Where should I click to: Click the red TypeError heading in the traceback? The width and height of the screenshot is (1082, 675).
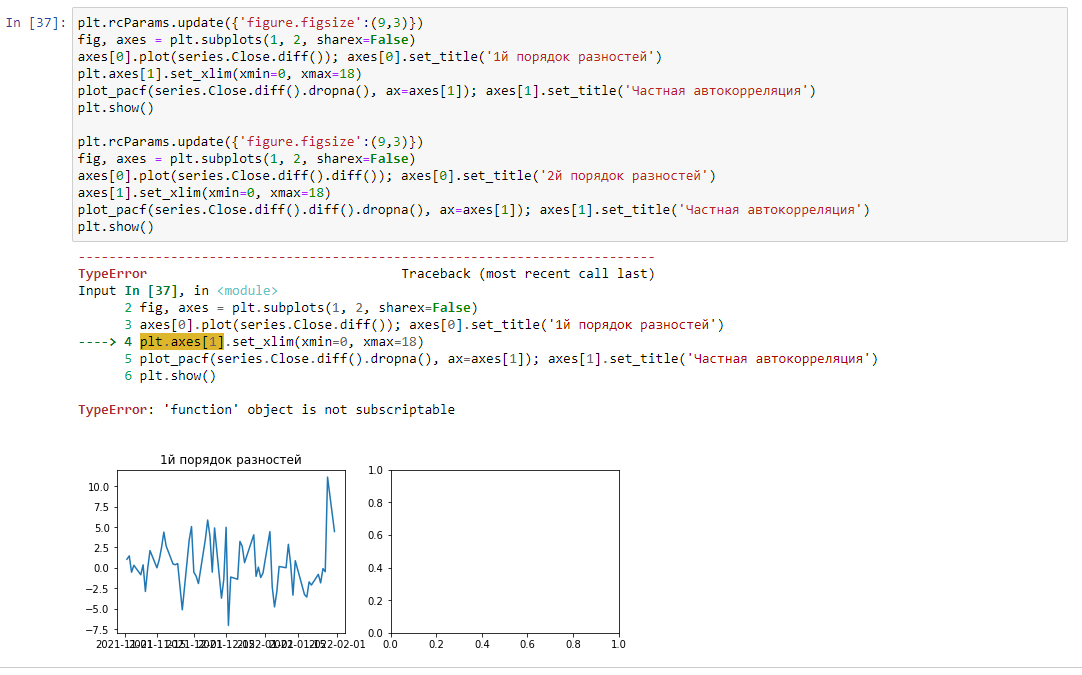click(x=112, y=273)
